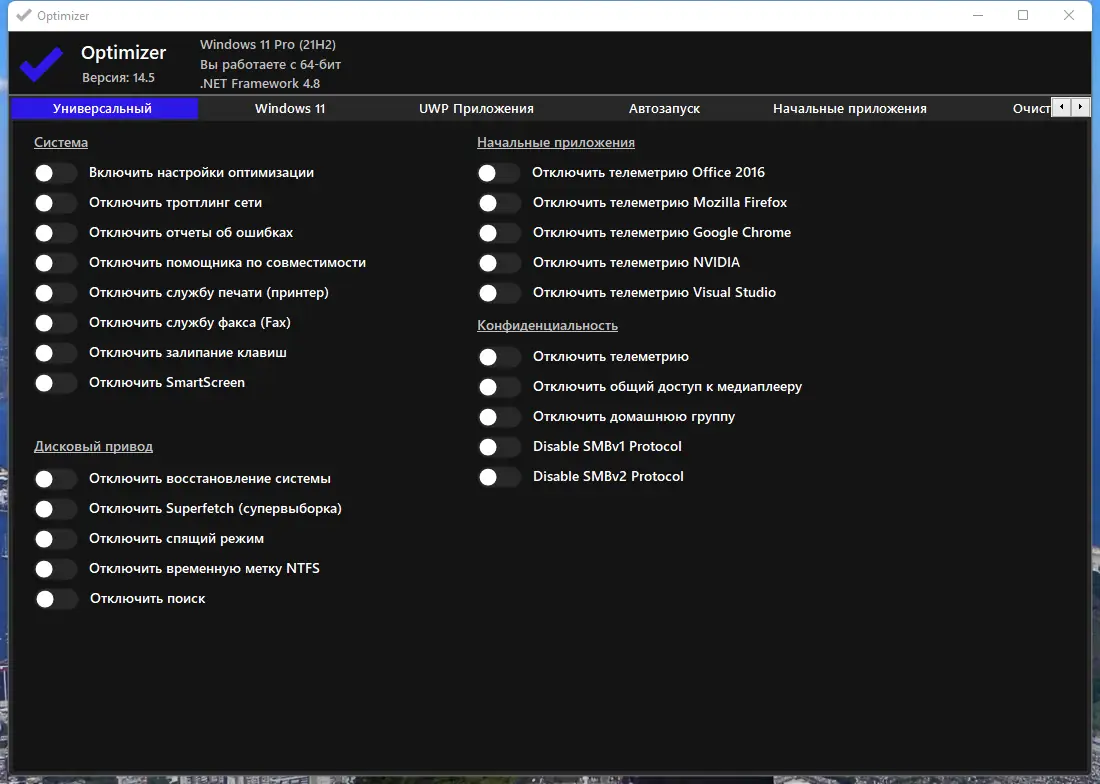Toggle Disable SMBv1 Protocol switch
The height and width of the screenshot is (784, 1100).
point(499,447)
